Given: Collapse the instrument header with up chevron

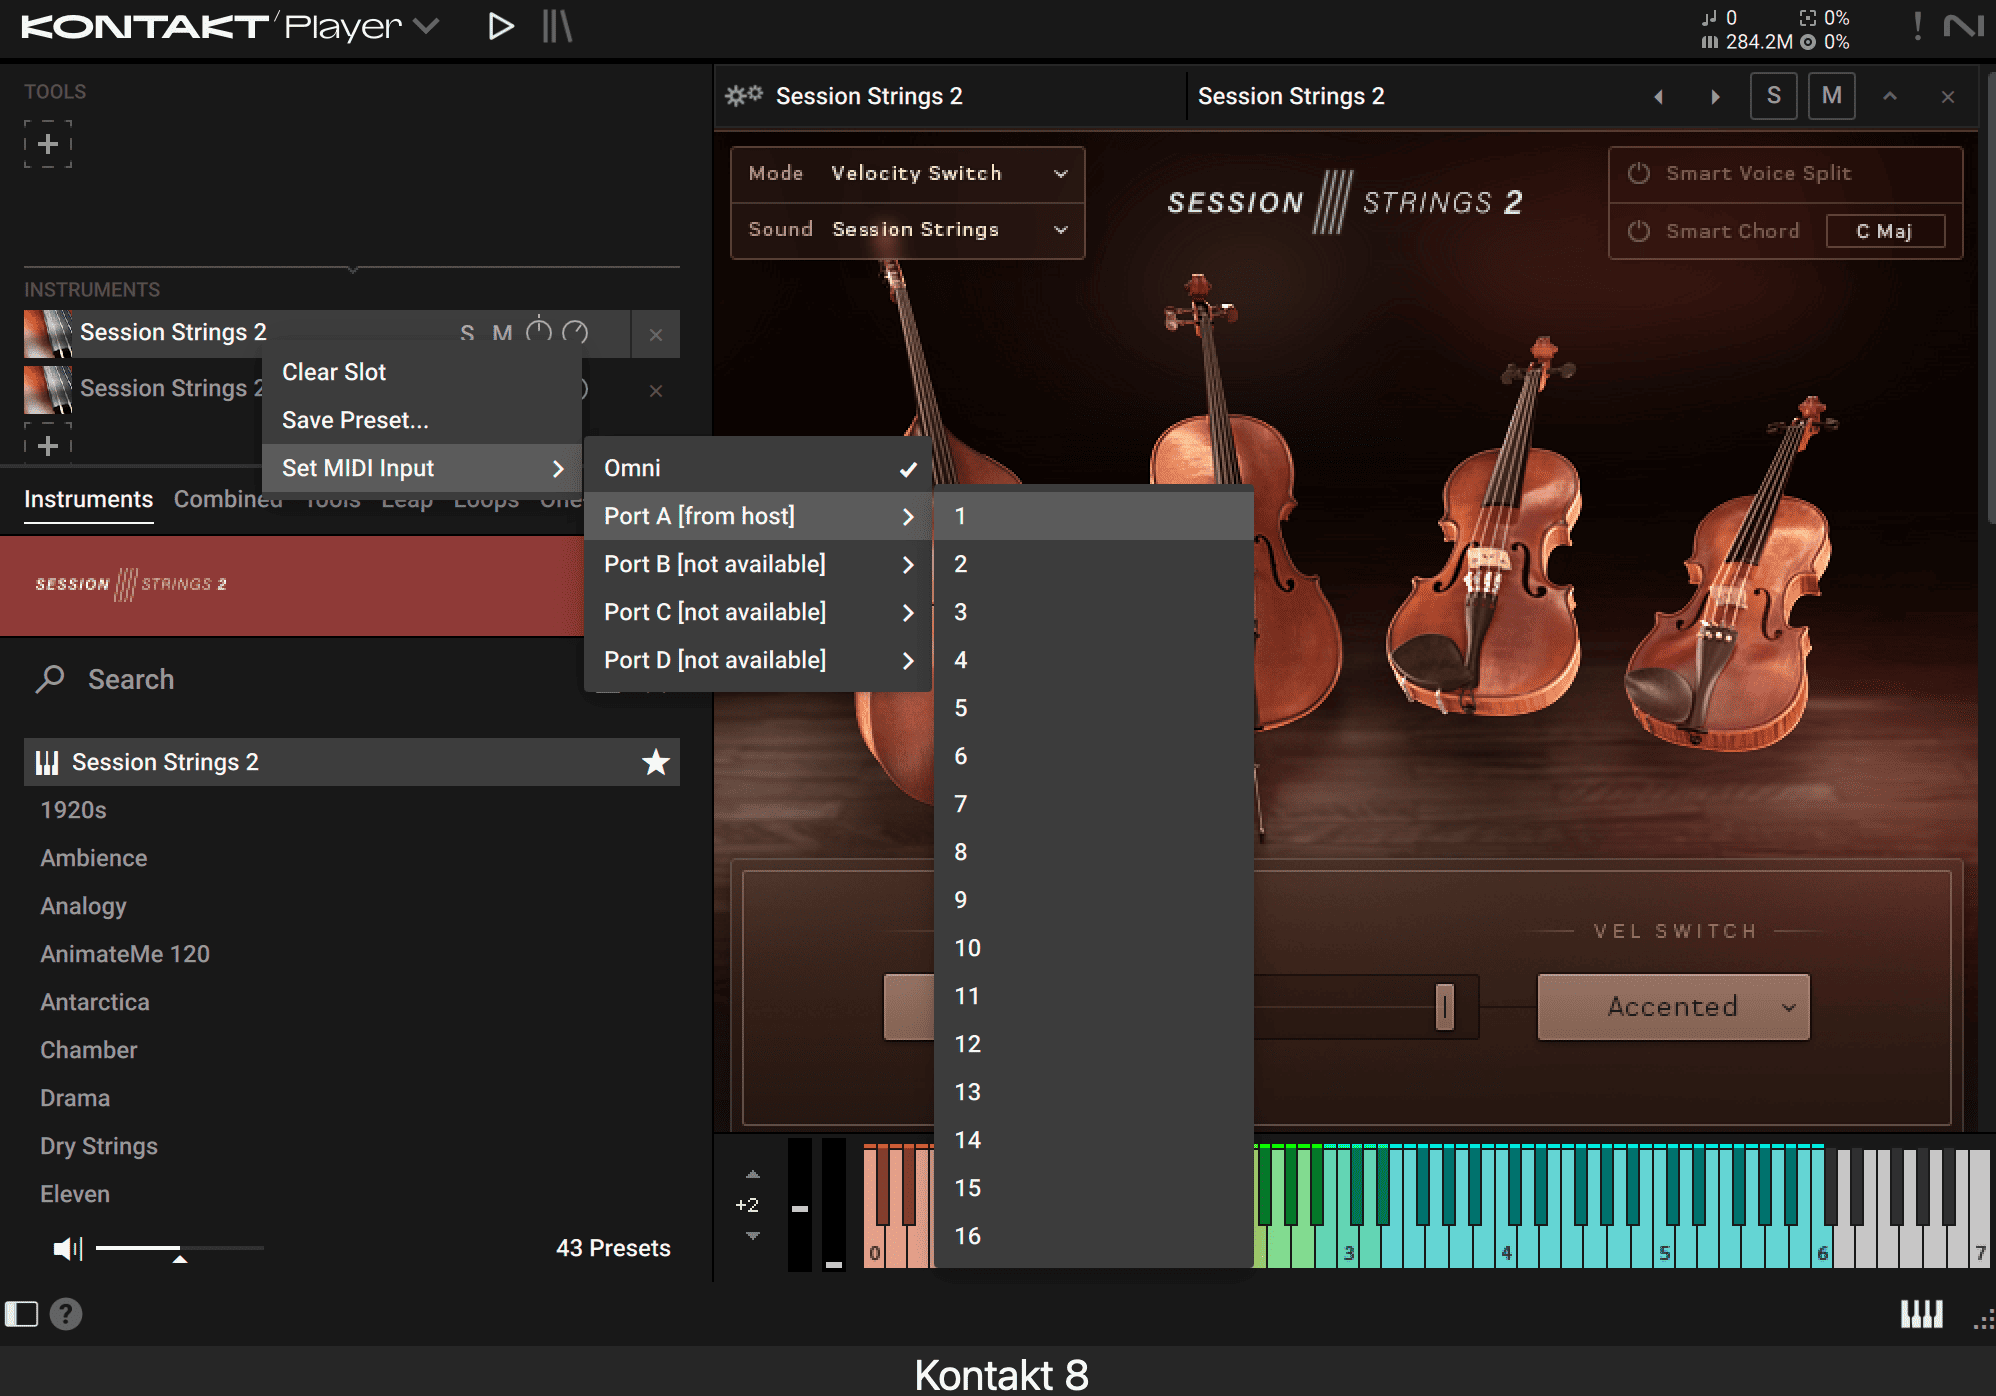Looking at the screenshot, I should (x=1890, y=96).
